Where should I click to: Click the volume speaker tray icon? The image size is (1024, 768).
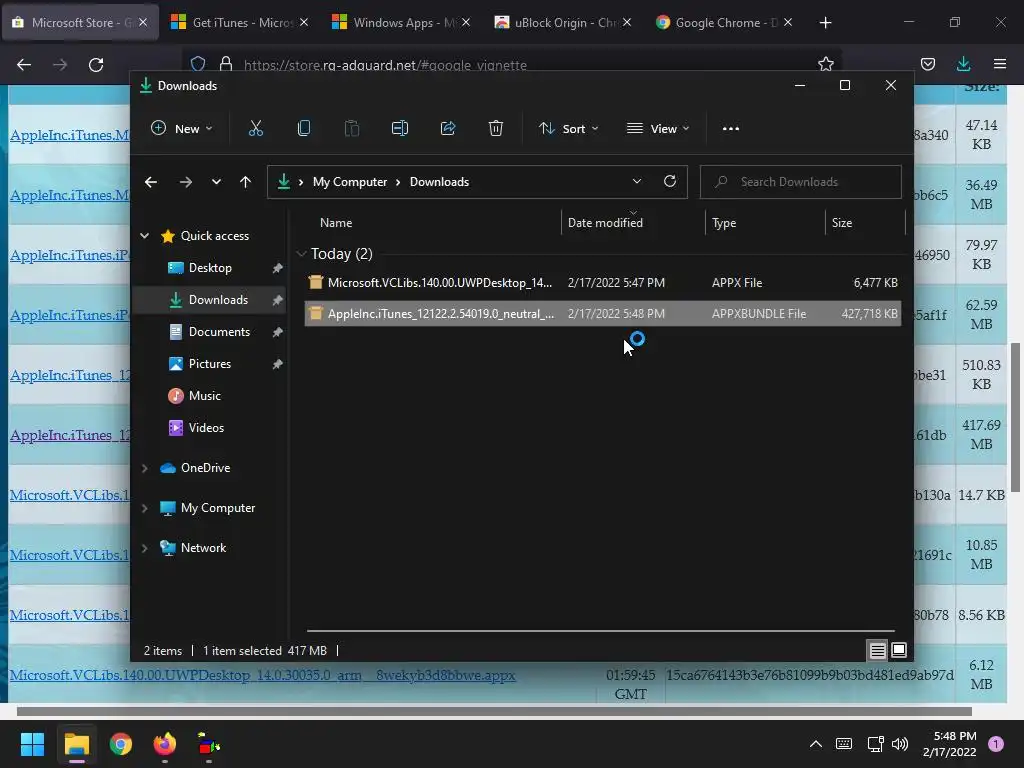pos(900,744)
